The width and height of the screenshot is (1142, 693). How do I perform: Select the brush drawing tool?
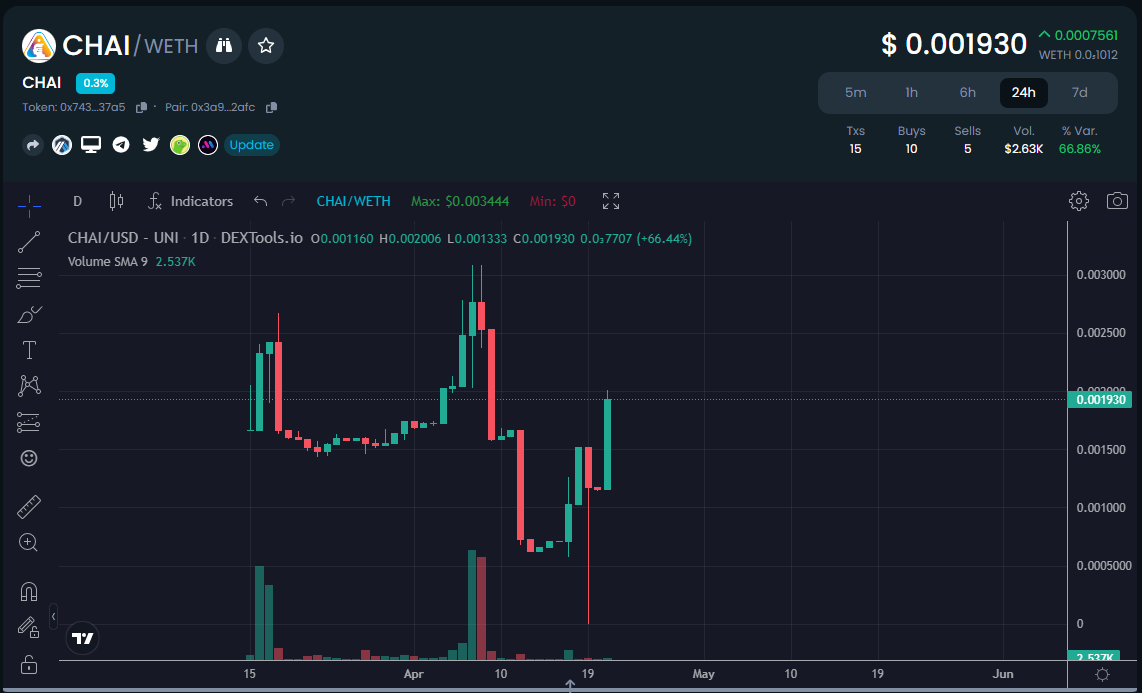[29, 314]
